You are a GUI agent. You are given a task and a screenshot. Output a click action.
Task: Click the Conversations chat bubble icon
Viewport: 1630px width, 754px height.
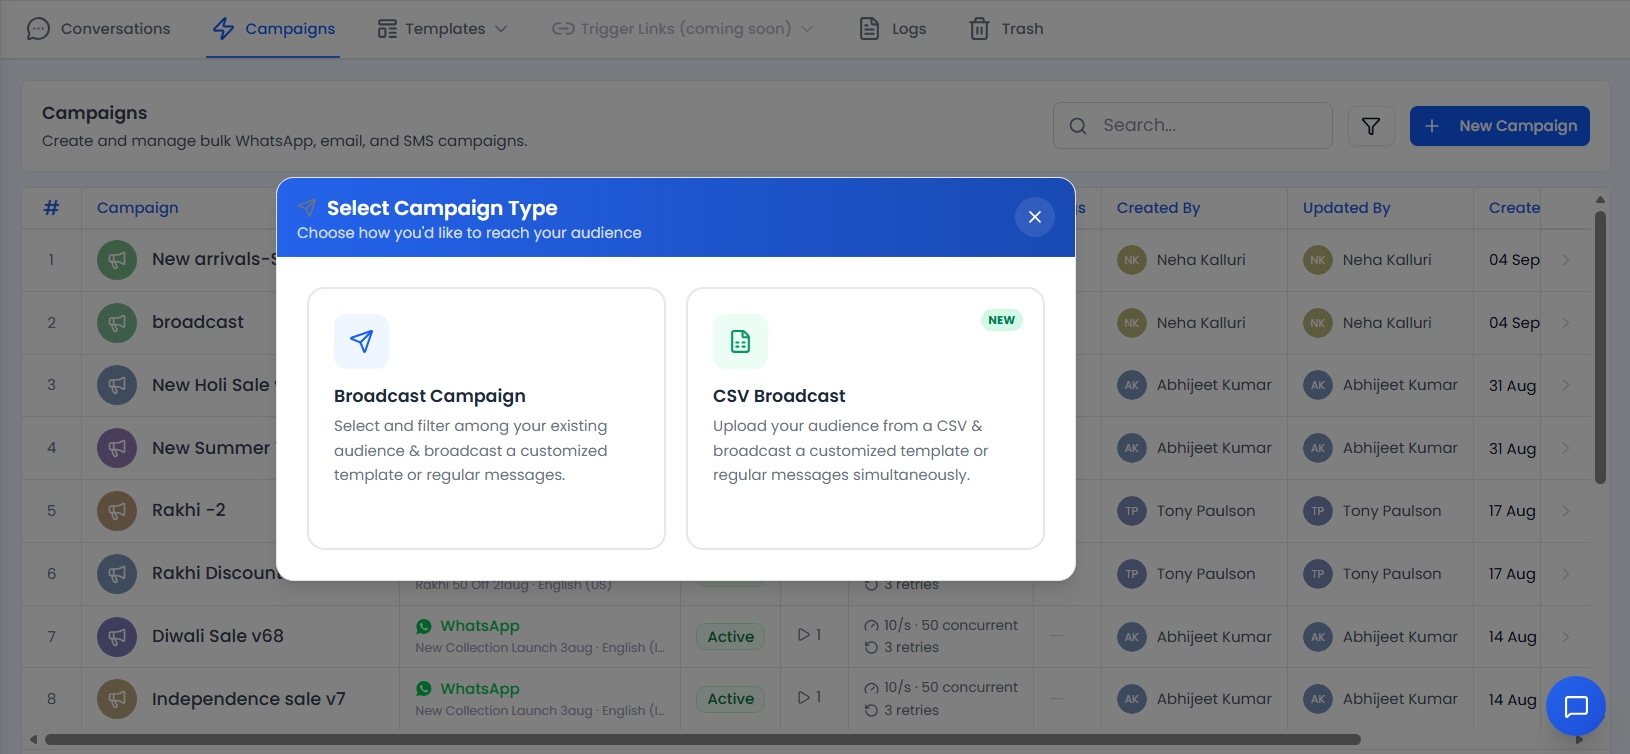point(38,29)
